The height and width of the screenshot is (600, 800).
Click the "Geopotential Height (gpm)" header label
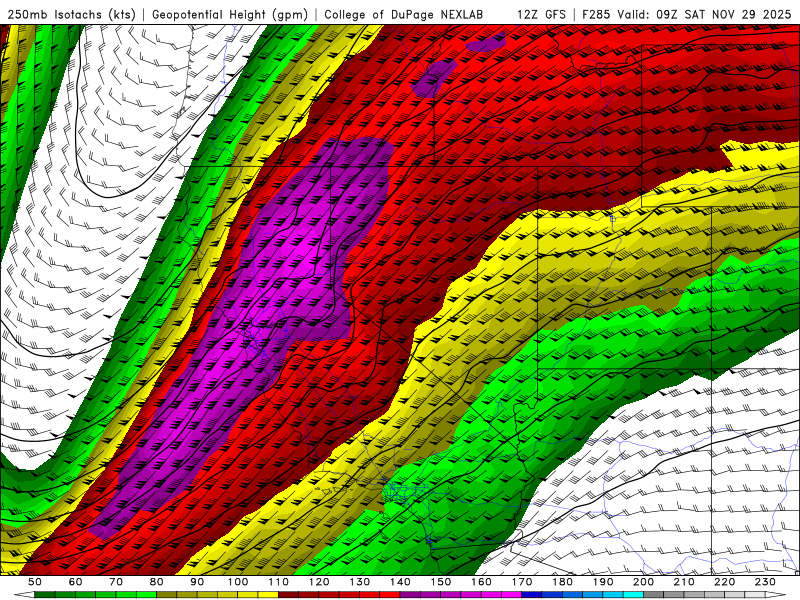click(230, 14)
